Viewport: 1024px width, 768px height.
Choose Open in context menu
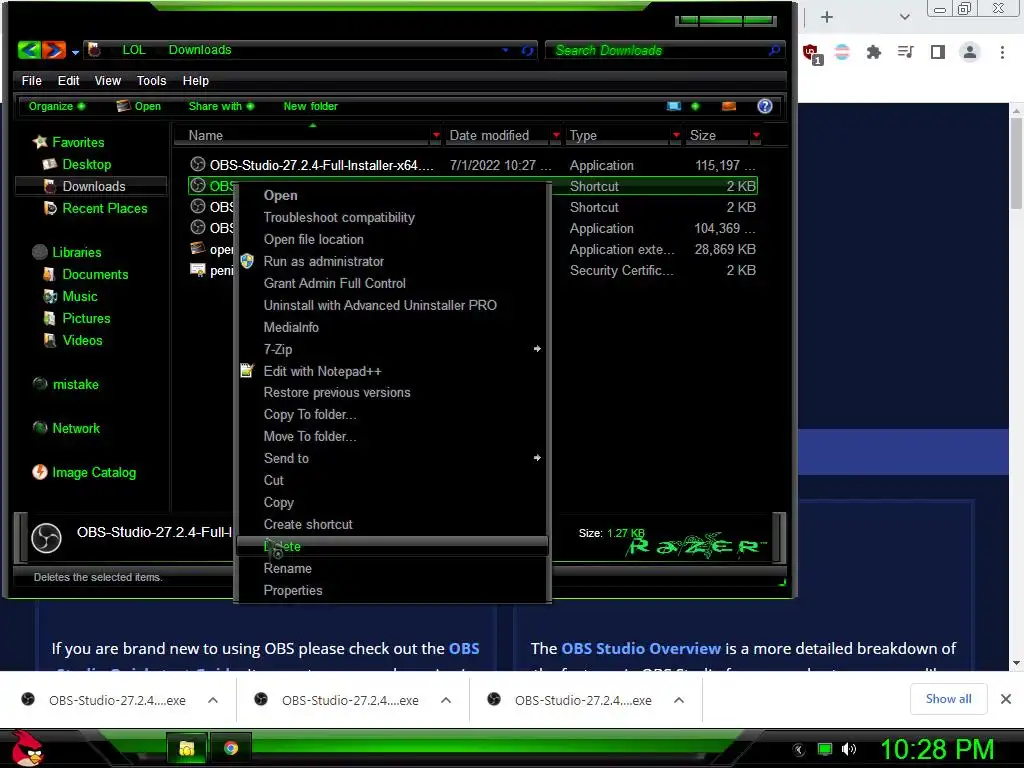pyautogui.click(x=392, y=195)
